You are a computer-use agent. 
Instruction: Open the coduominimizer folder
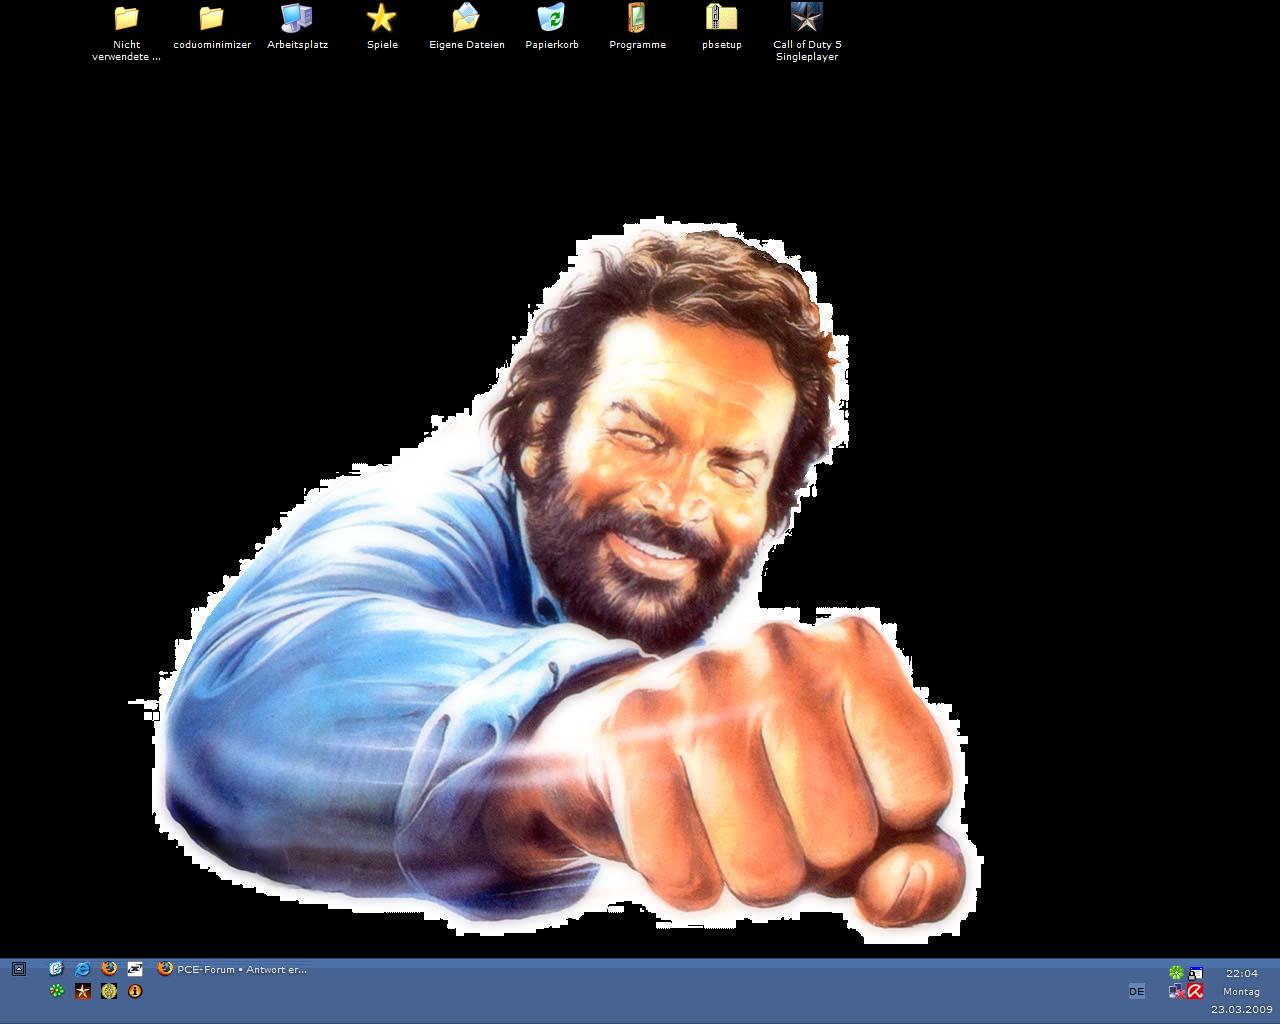pos(211,19)
